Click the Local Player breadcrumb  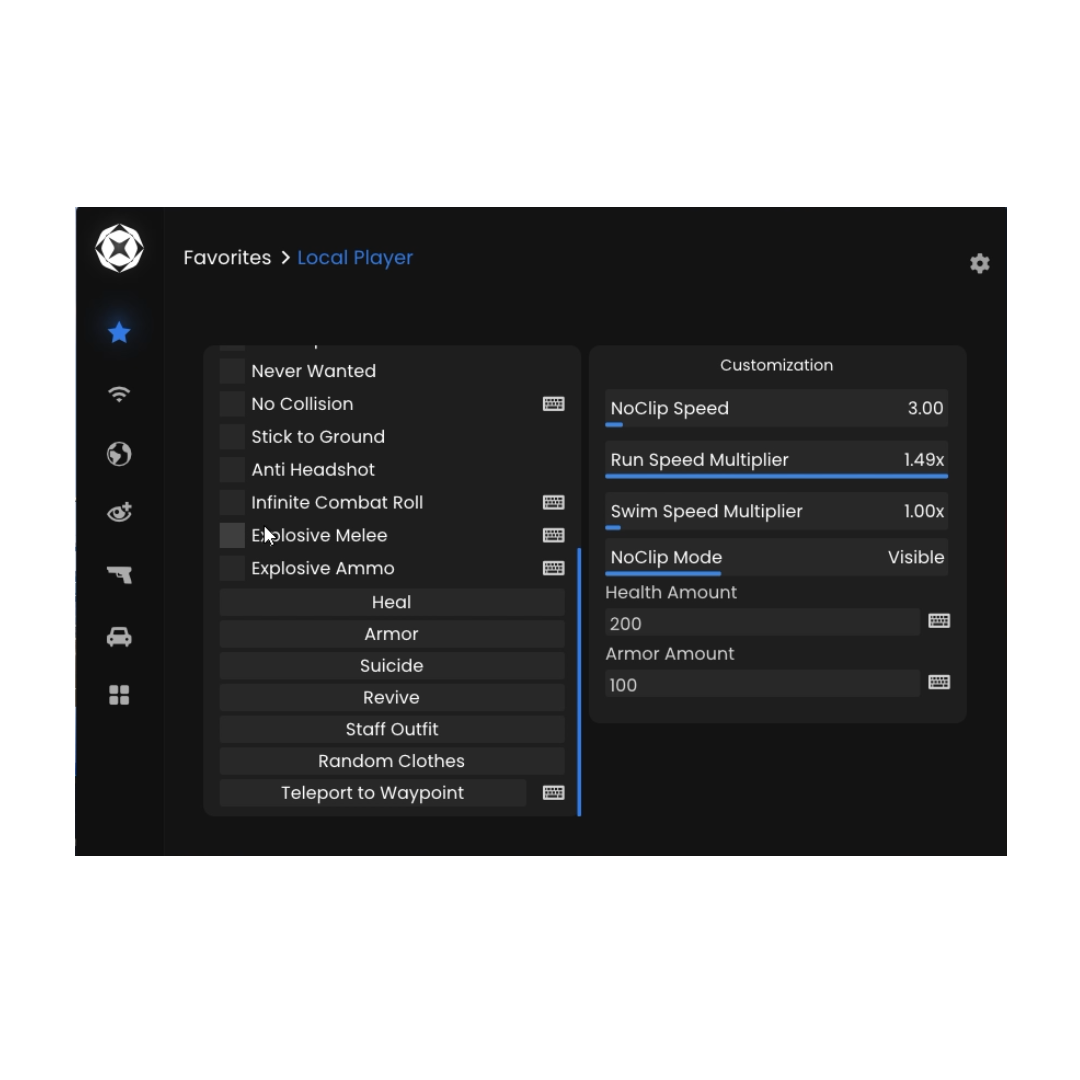click(355, 258)
